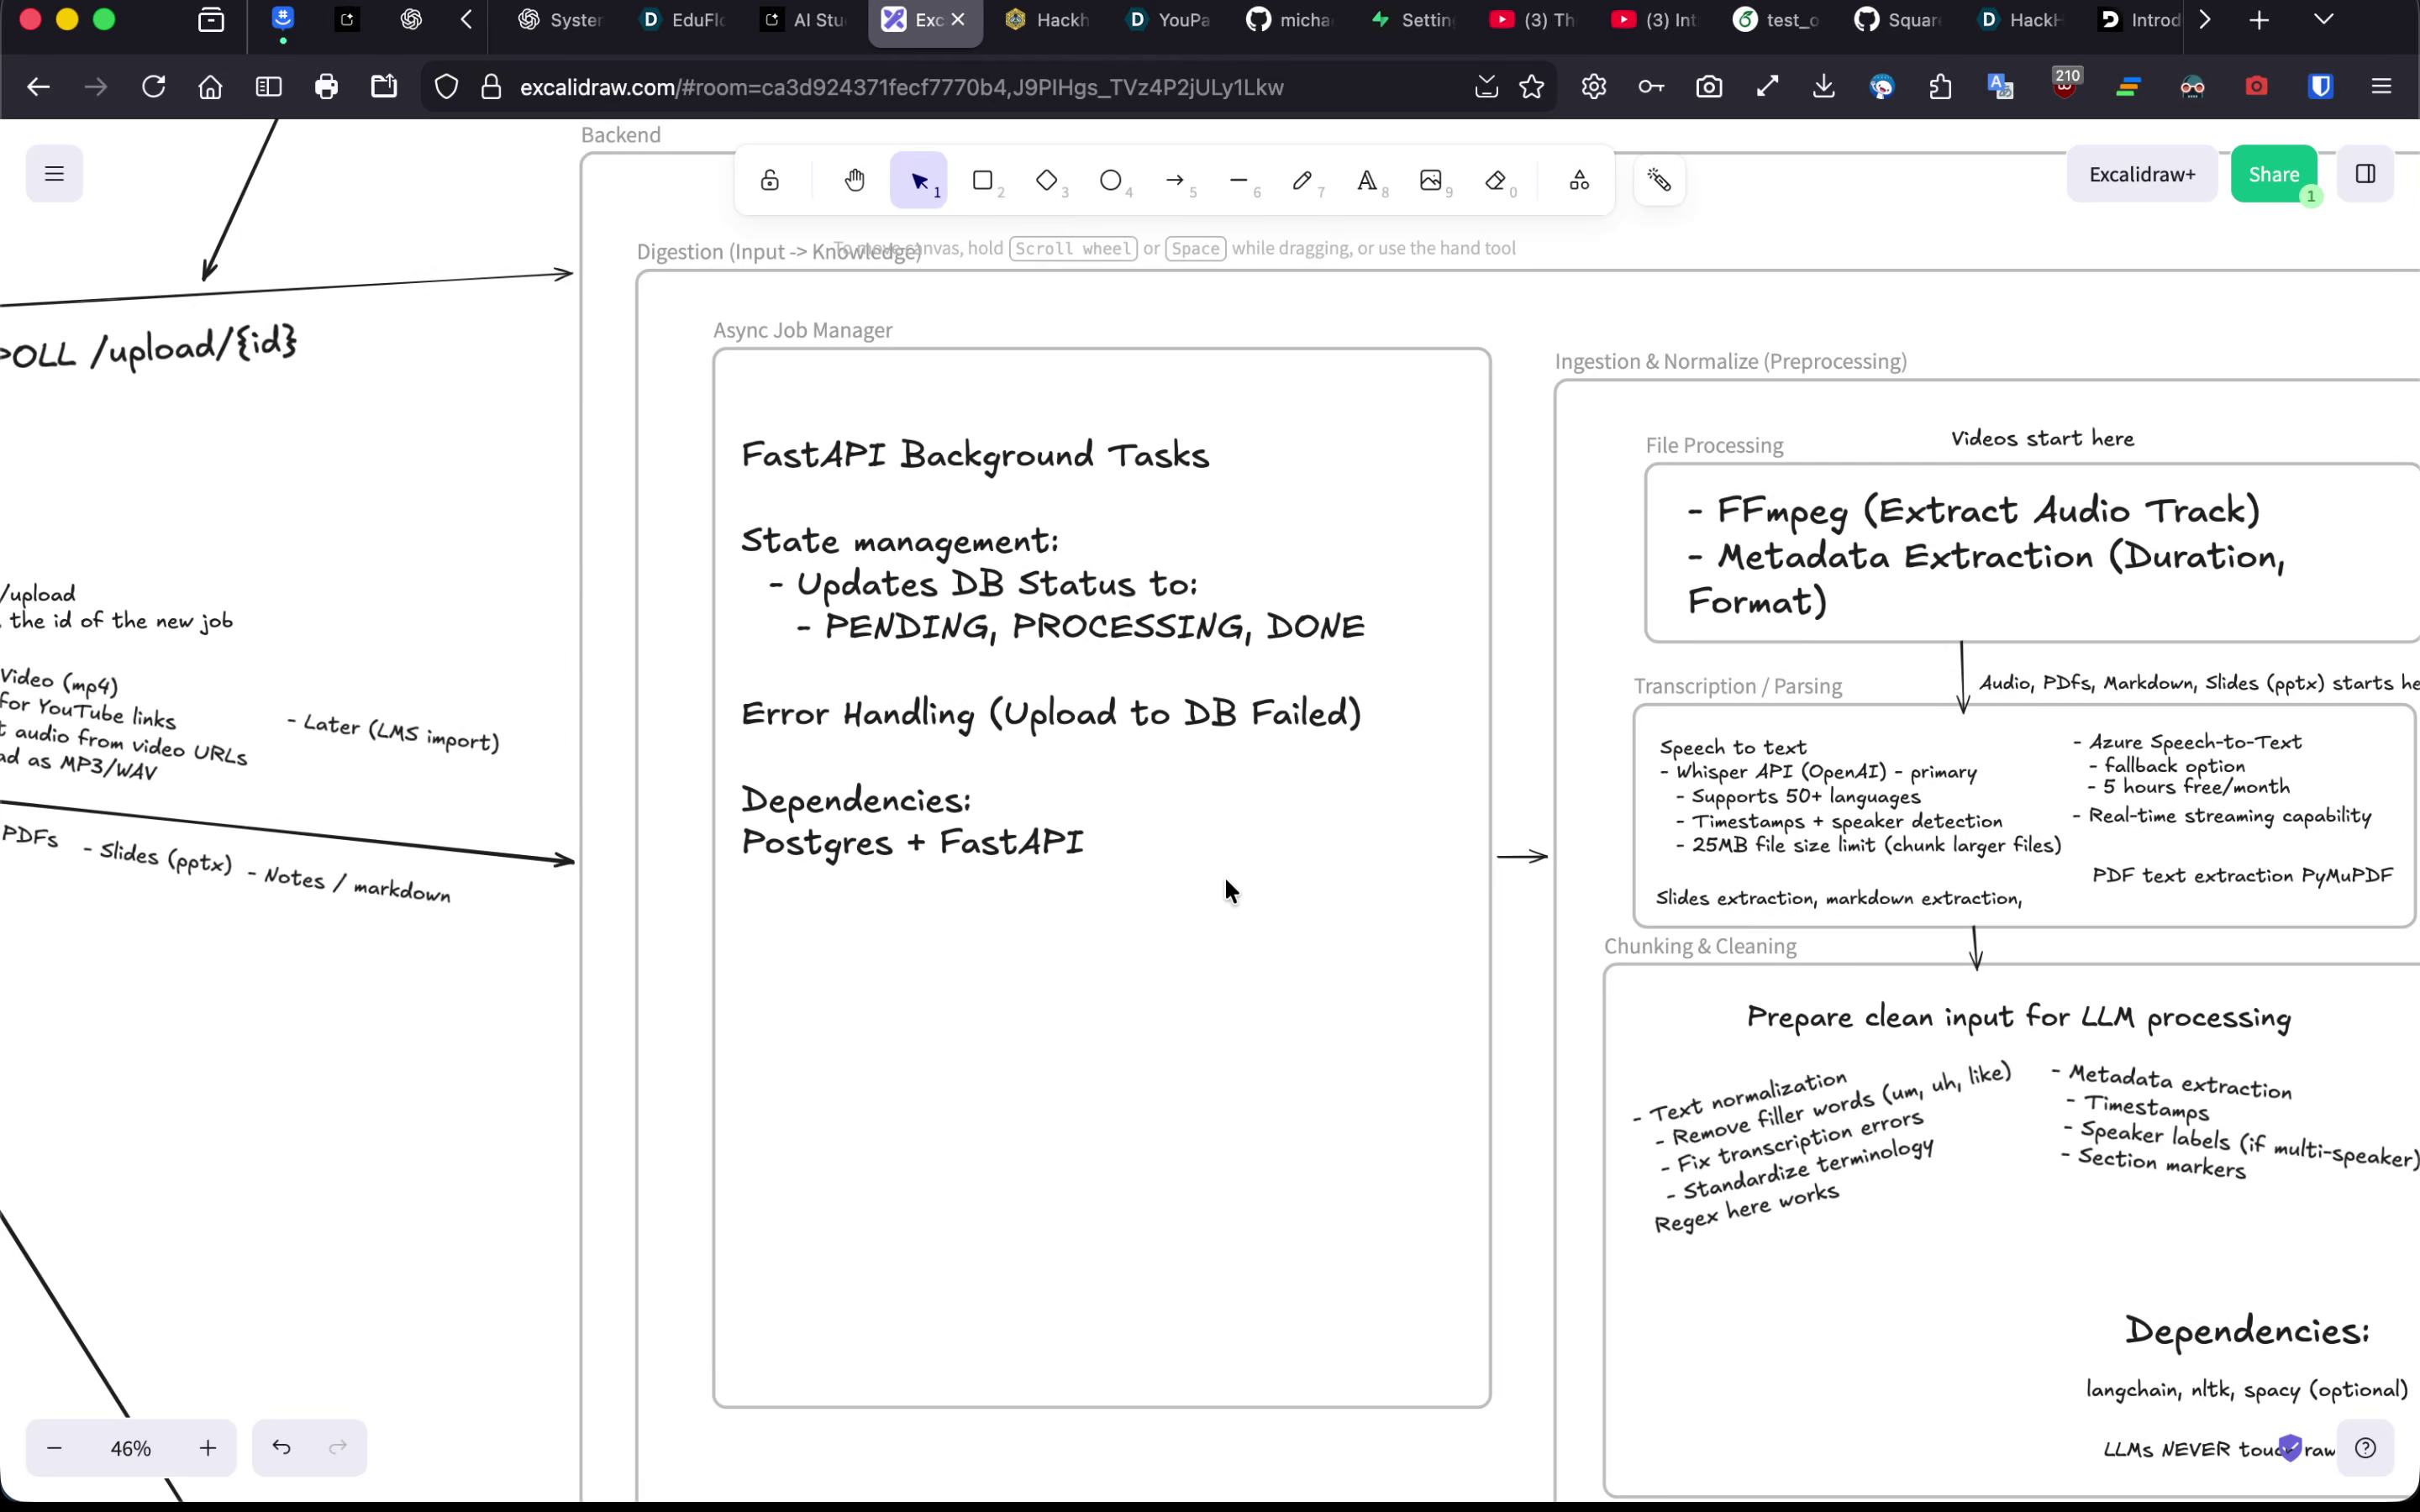This screenshot has width=2420, height=1512.
Task: Toggle the browser sidebar view
Action: pyautogui.click(x=268, y=87)
